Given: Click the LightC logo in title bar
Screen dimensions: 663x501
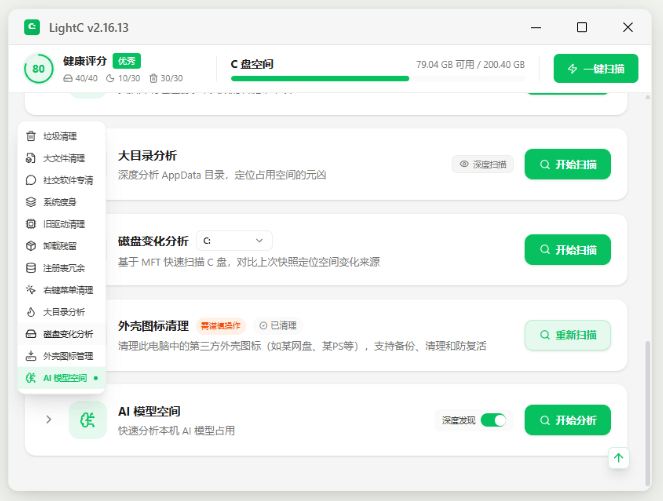Looking at the screenshot, I should click(x=32, y=27).
